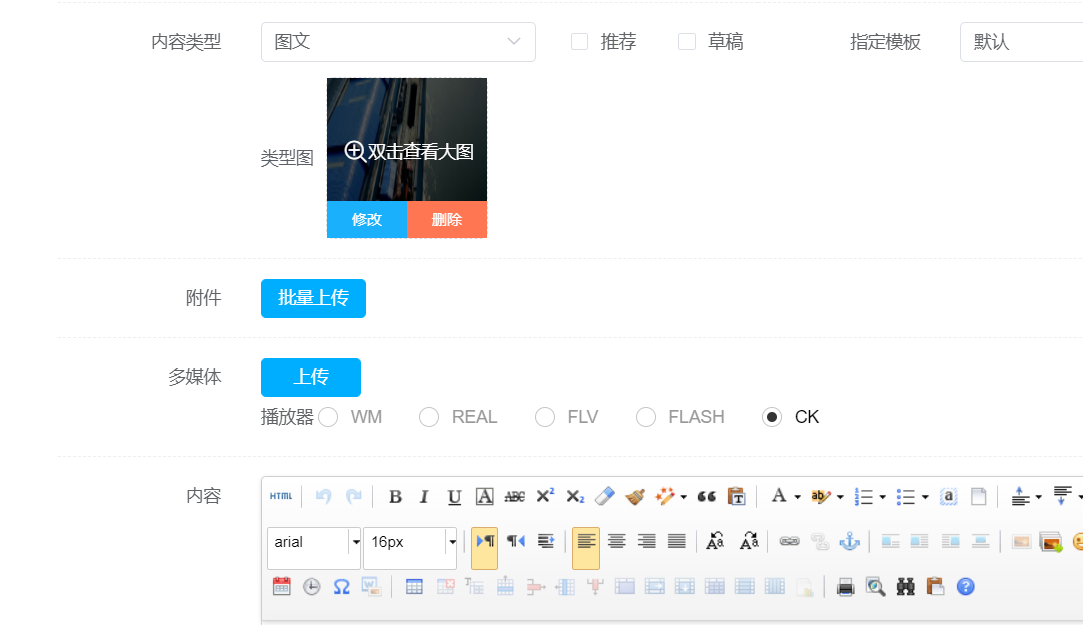The image size is (1083, 625).
Task: Insert a blockquote
Action: click(707, 497)
